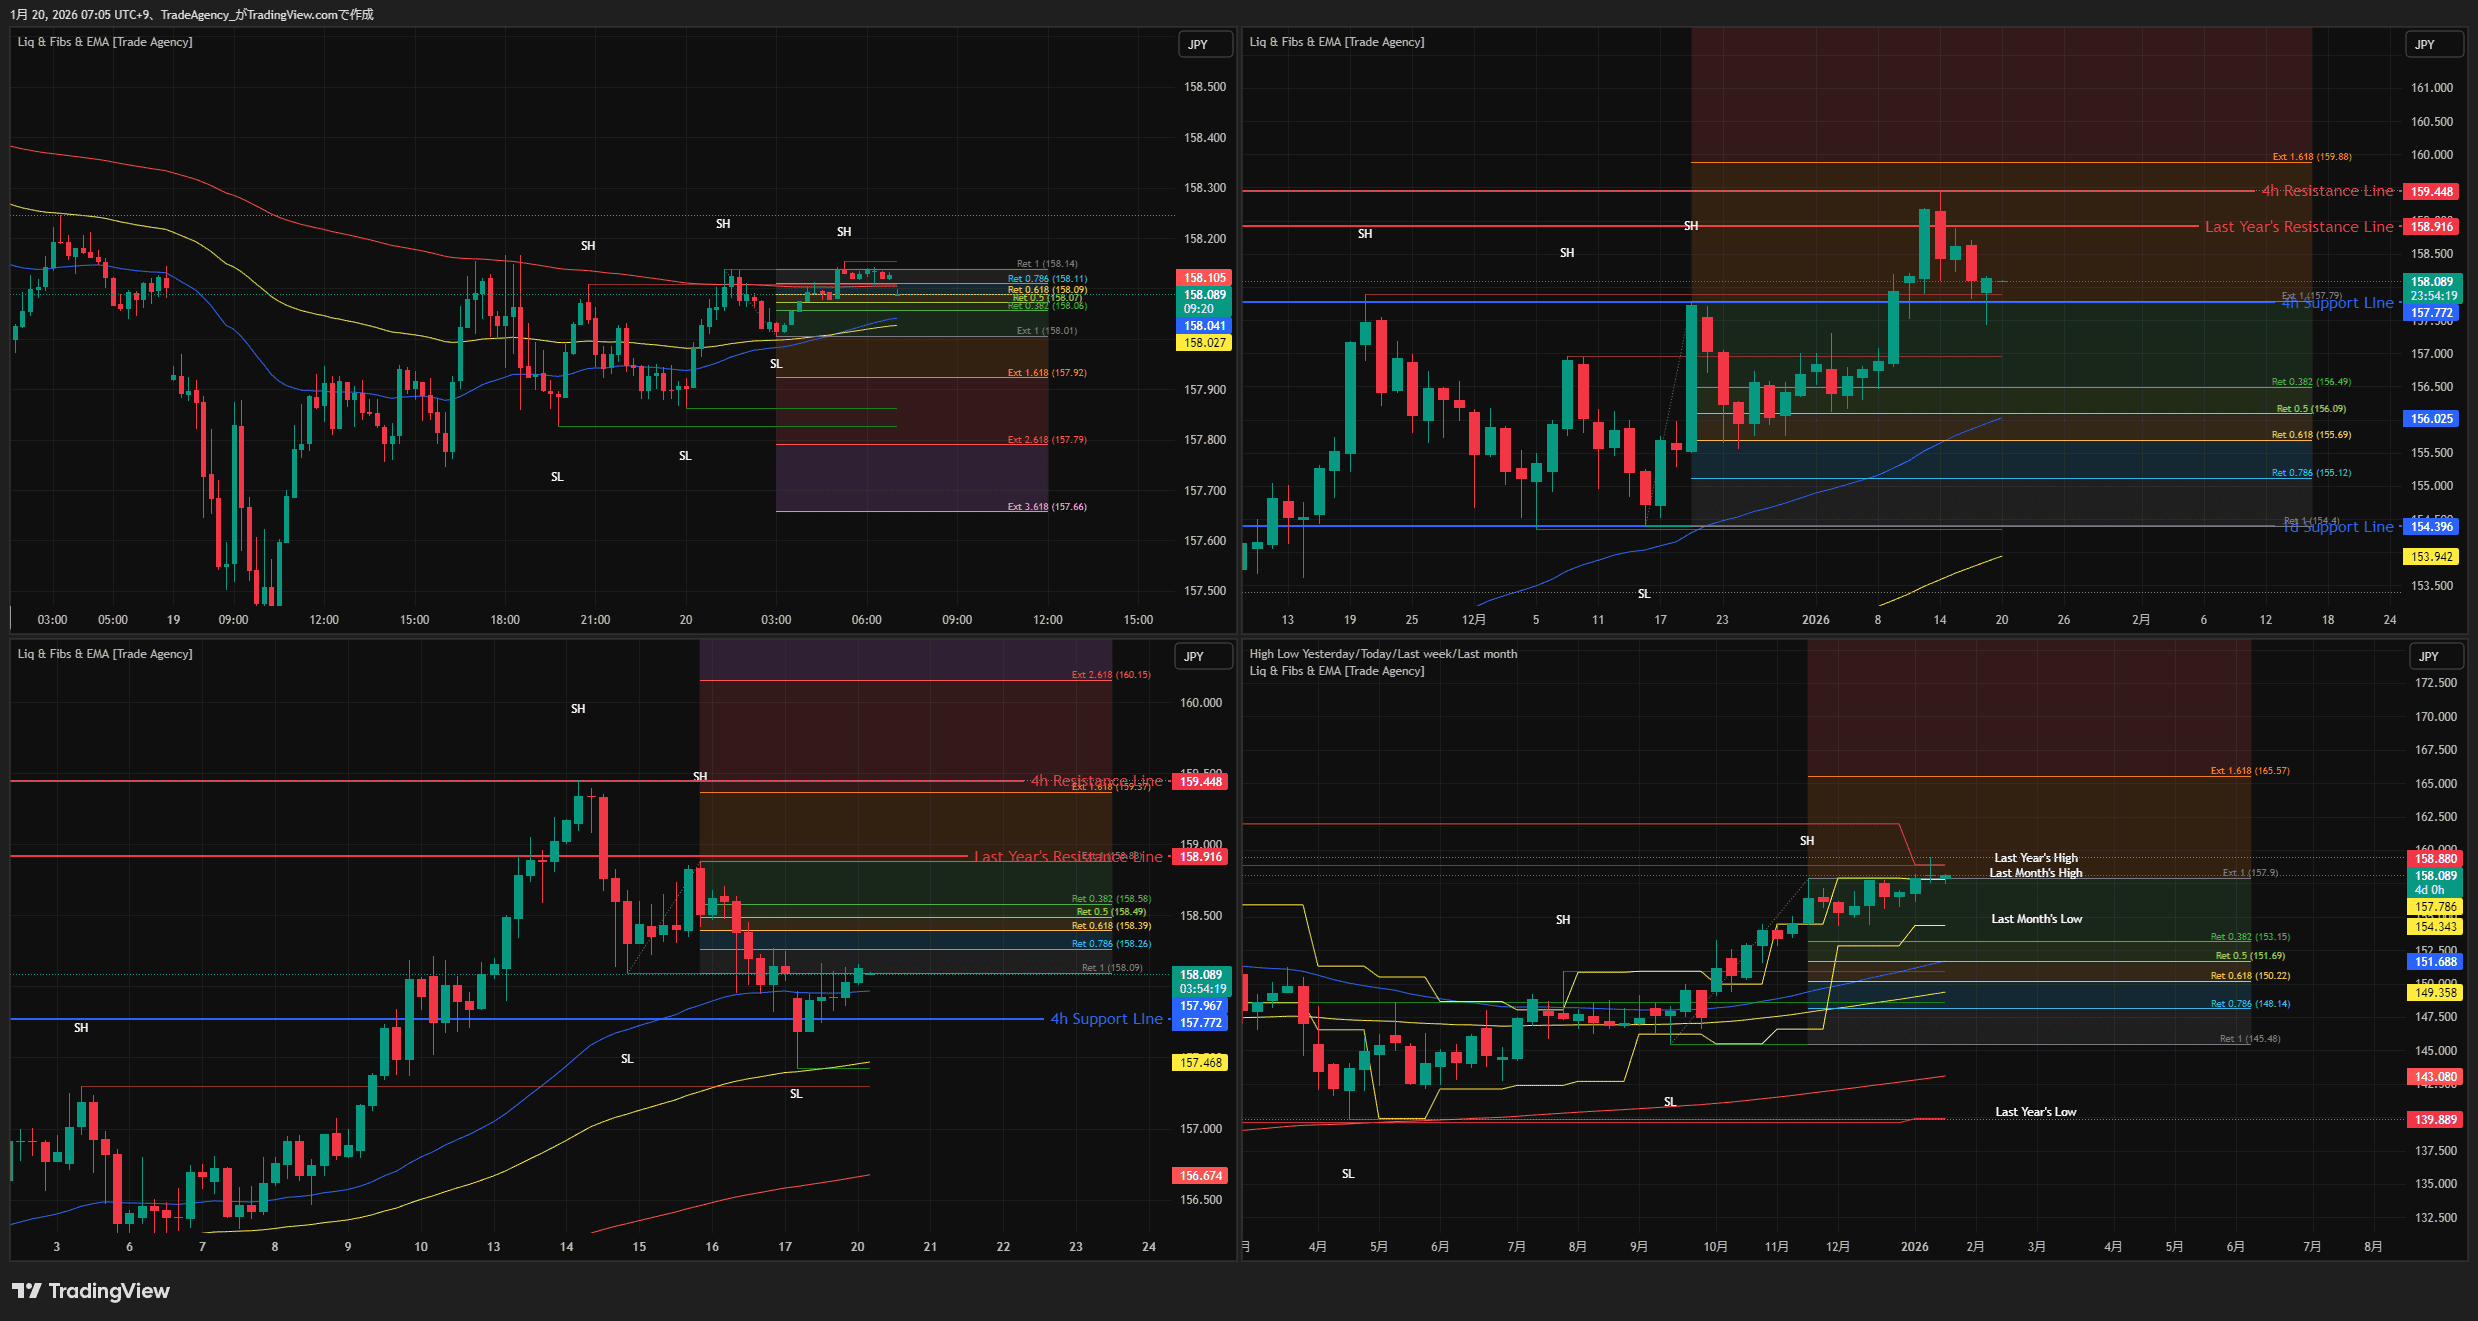
Task: Click 2026 date label on top-right time axis
Action: tap(1815, 620)
